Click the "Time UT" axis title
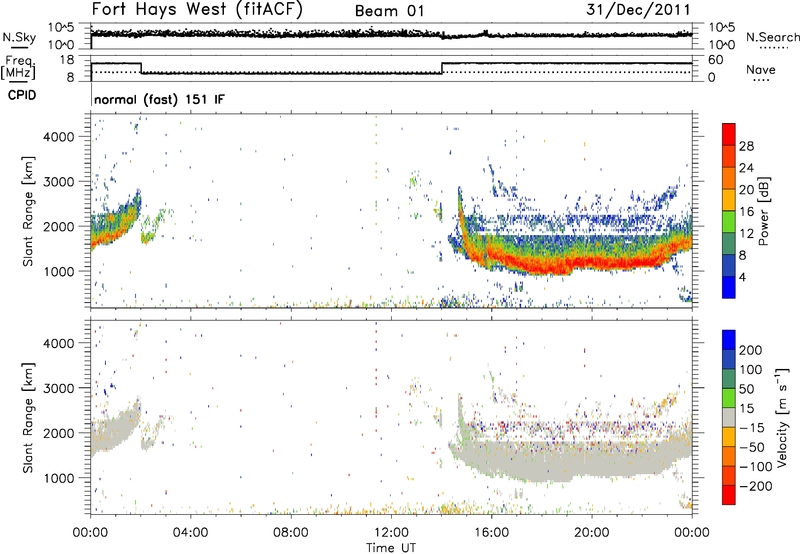Screen dimensions: 800x554 [391, 547]
